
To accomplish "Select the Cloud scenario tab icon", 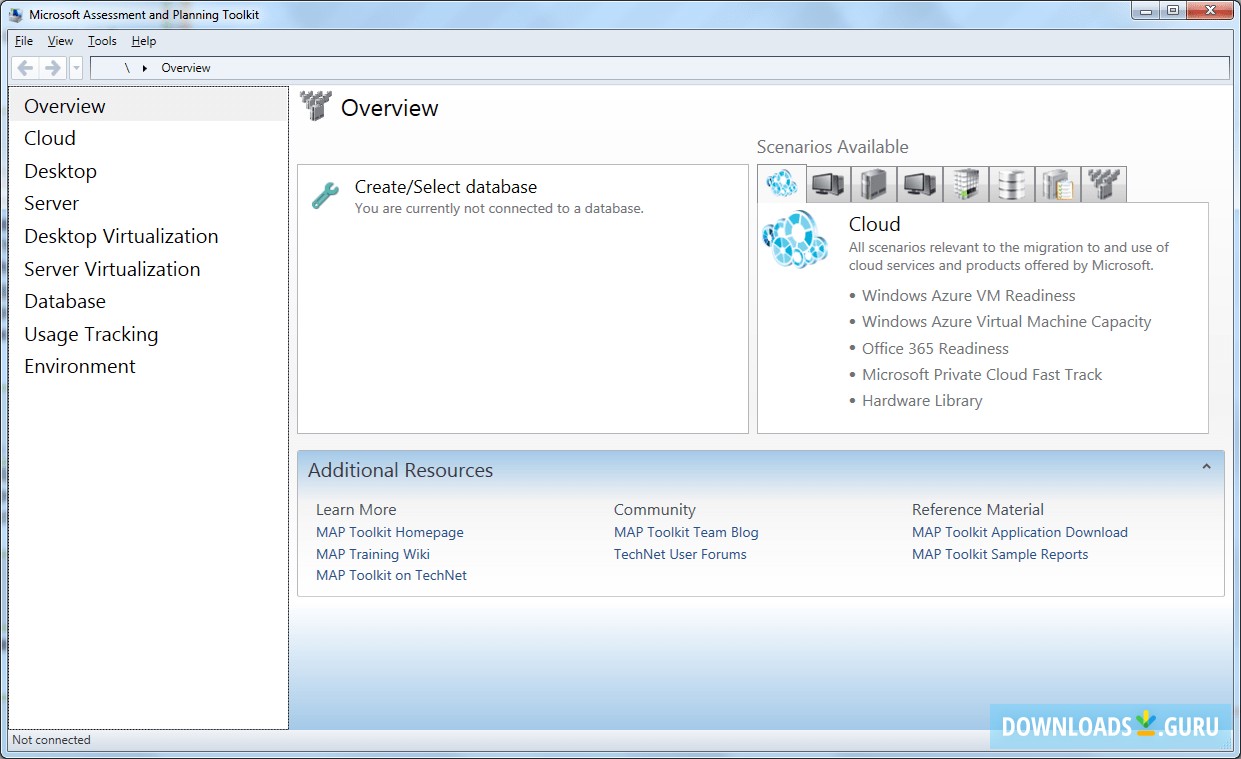I will coord(781,184).
